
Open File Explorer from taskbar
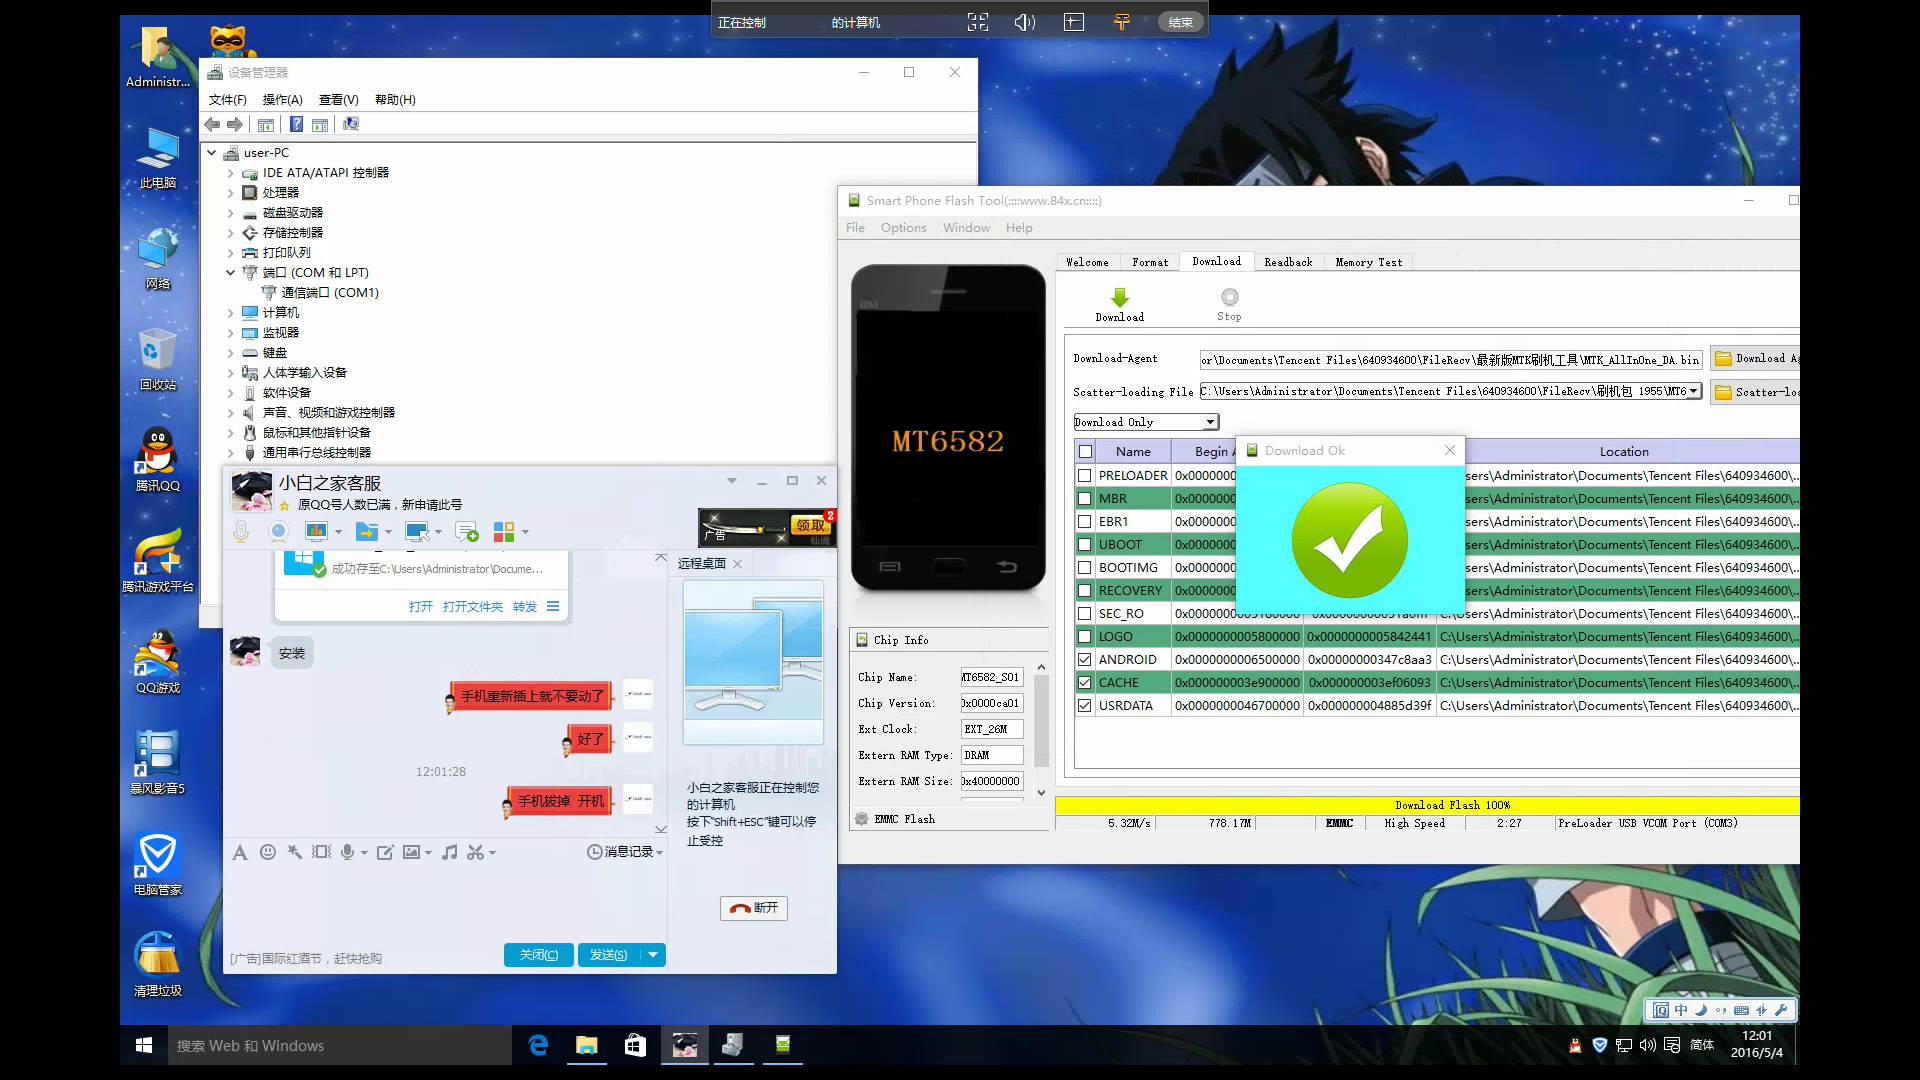click(x=586, y=1045)
